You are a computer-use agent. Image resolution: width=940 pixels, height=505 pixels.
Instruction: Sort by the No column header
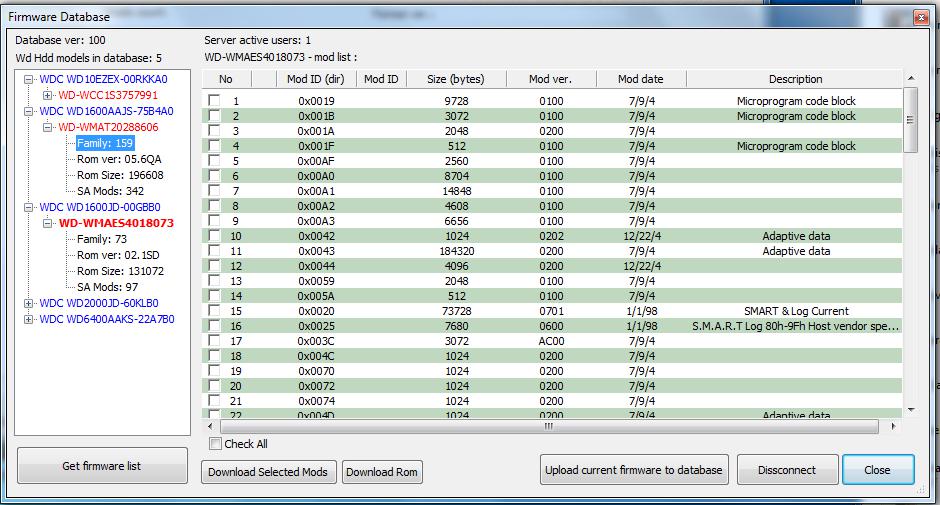[226, 79]
